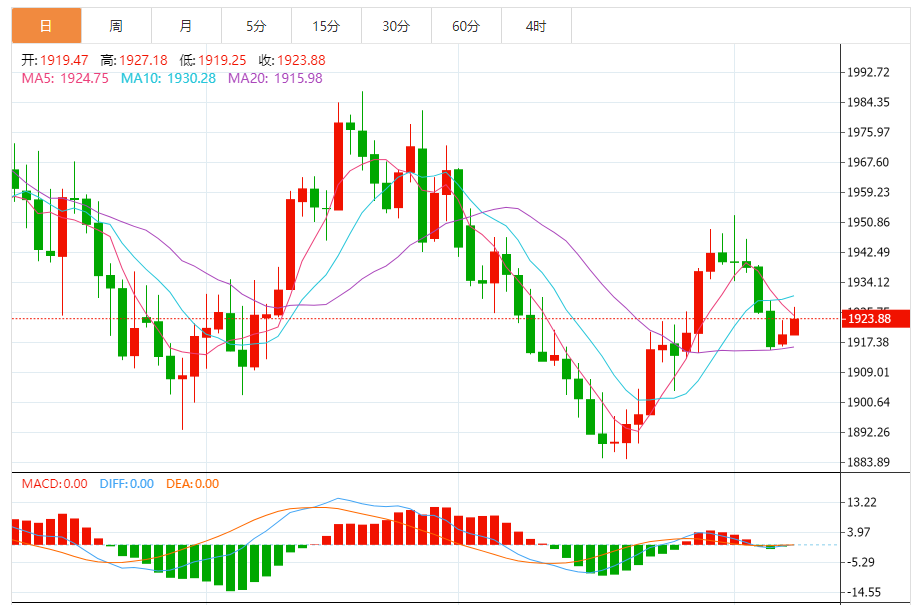Switch to the 周 weekly tab
Image resolution: width=919 pixels, height=605 pixels.
(x=116, y=26)
